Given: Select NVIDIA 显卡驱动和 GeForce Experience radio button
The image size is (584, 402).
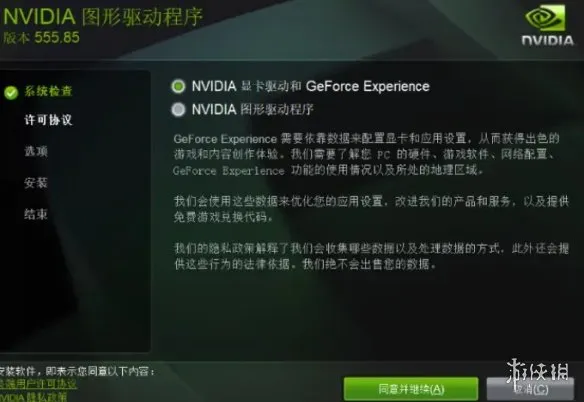Looking at the screenshot, I should 178,86.
